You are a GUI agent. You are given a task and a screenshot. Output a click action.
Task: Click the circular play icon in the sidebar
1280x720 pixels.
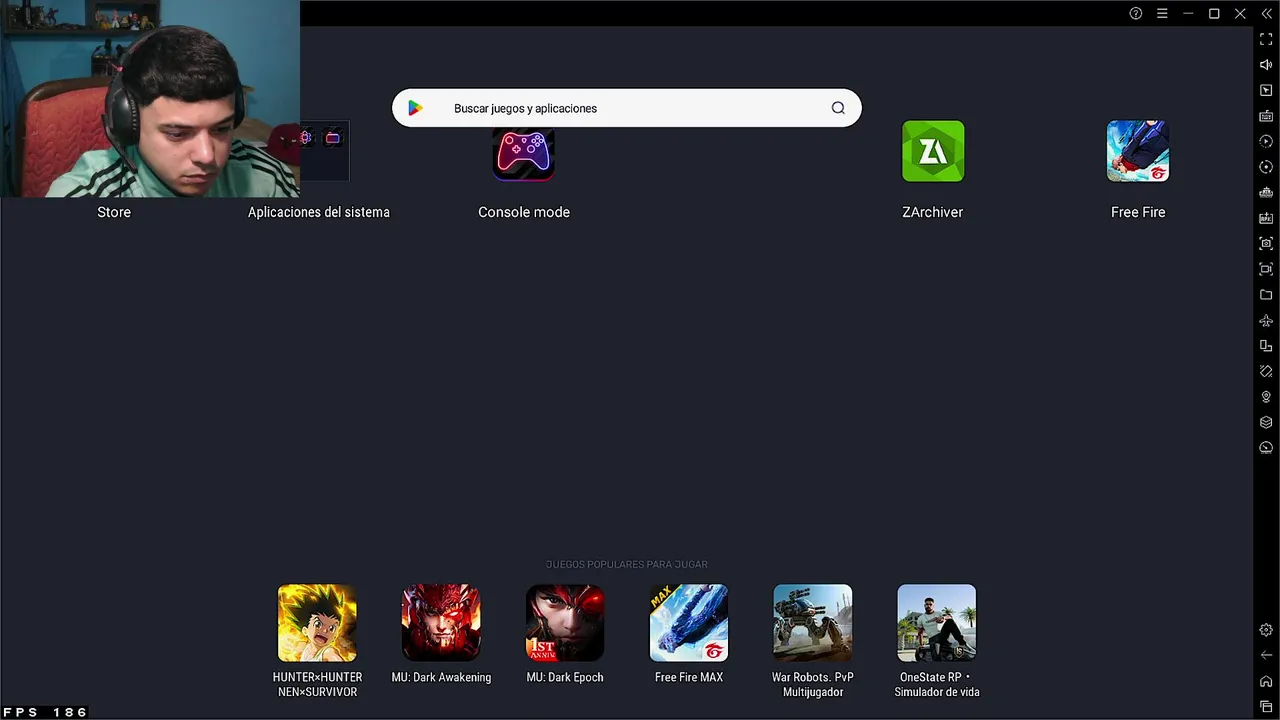point(1266,141)
